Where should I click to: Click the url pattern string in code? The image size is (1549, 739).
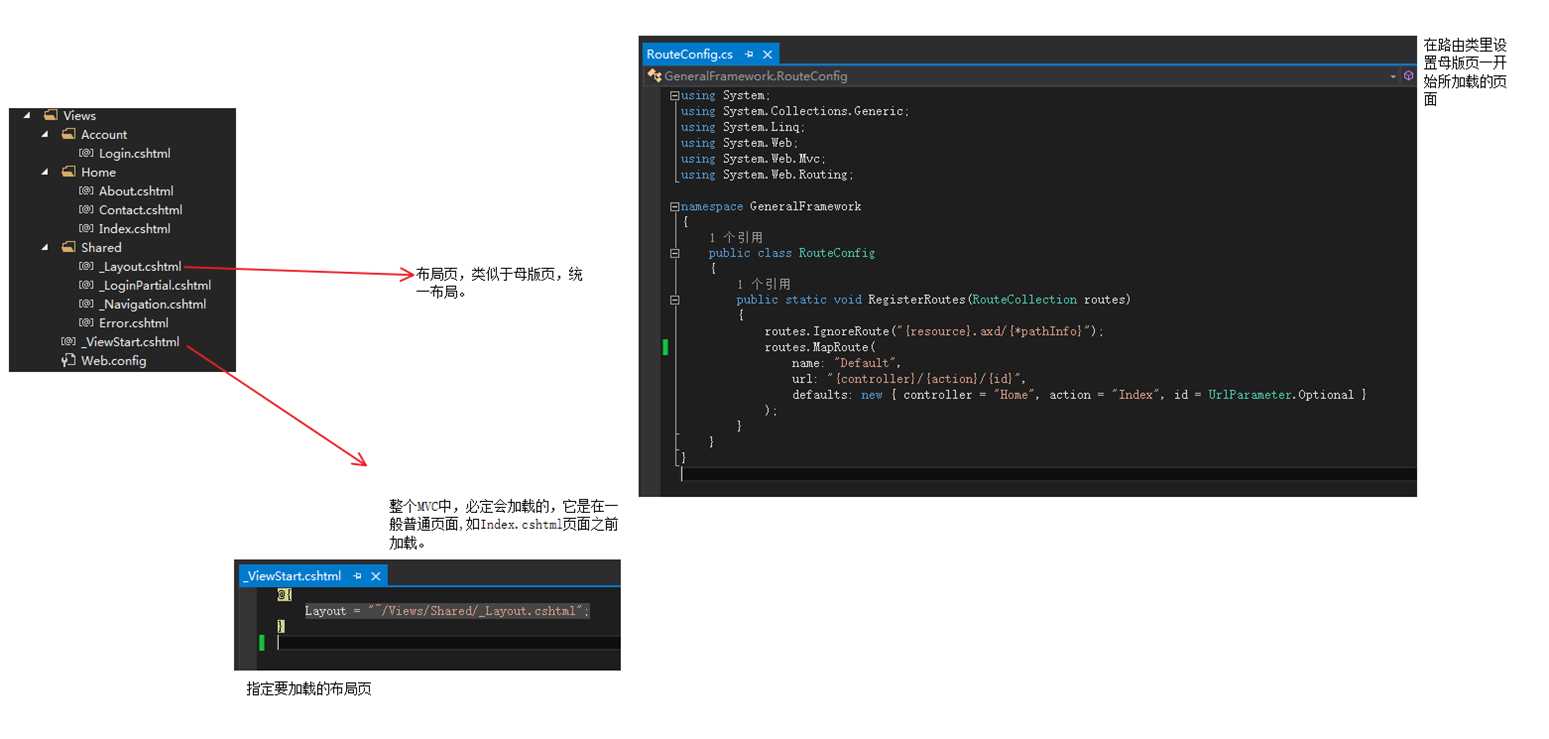coord(922,379)
